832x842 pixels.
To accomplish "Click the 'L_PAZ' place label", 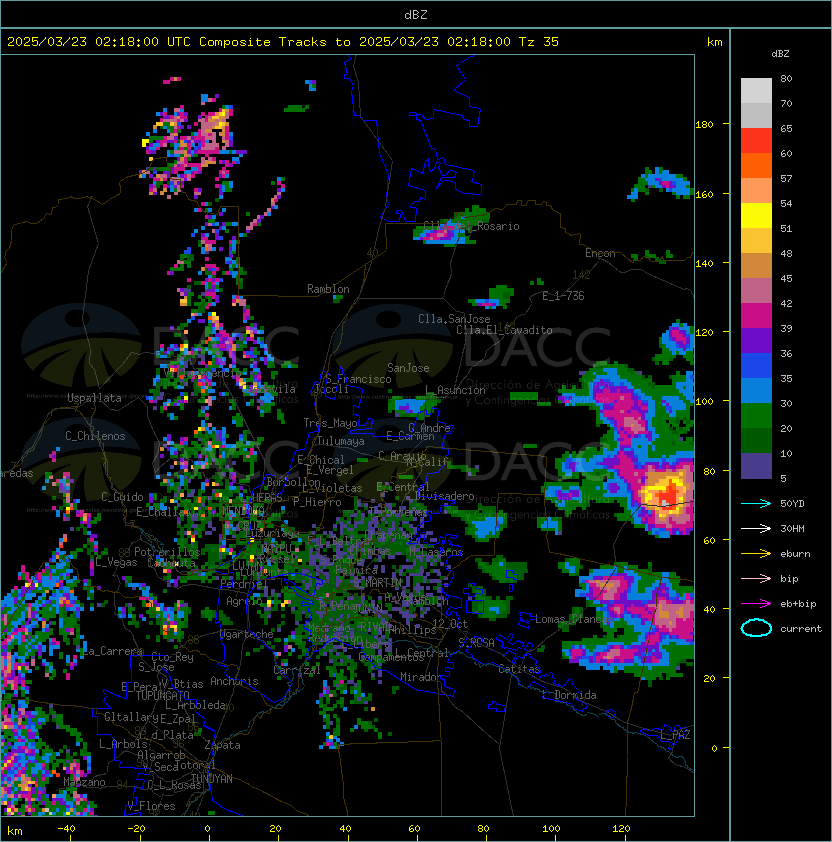I will [x=675, y=735].
